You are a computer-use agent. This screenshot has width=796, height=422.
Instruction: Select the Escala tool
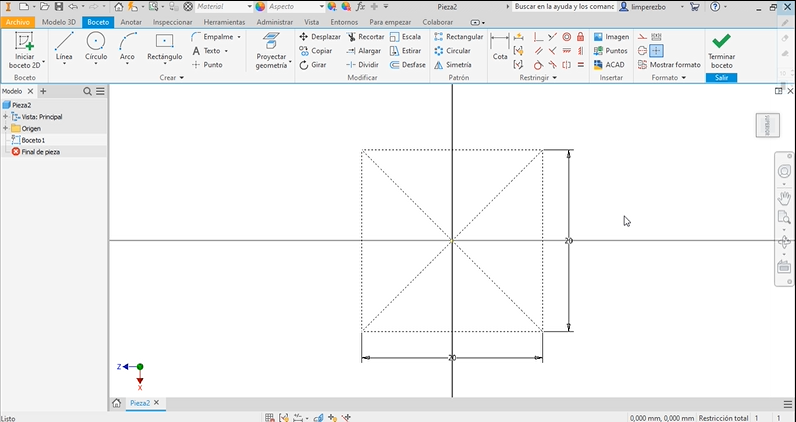tap(406, 37)
